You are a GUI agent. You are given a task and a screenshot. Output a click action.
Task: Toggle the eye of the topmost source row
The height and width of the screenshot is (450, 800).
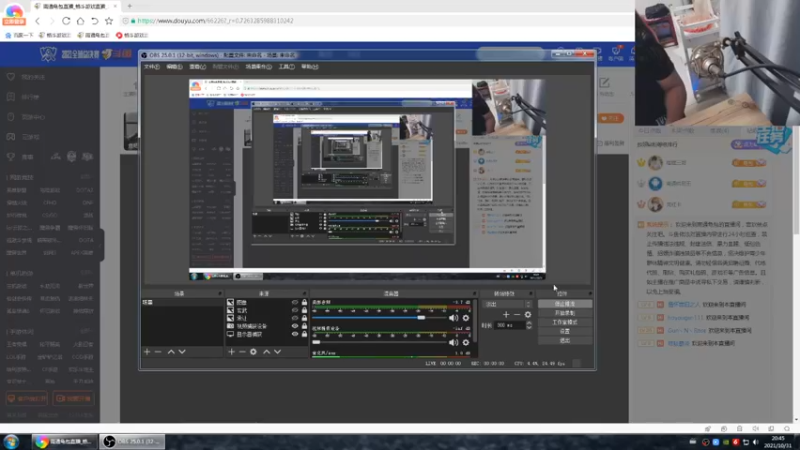295,303
